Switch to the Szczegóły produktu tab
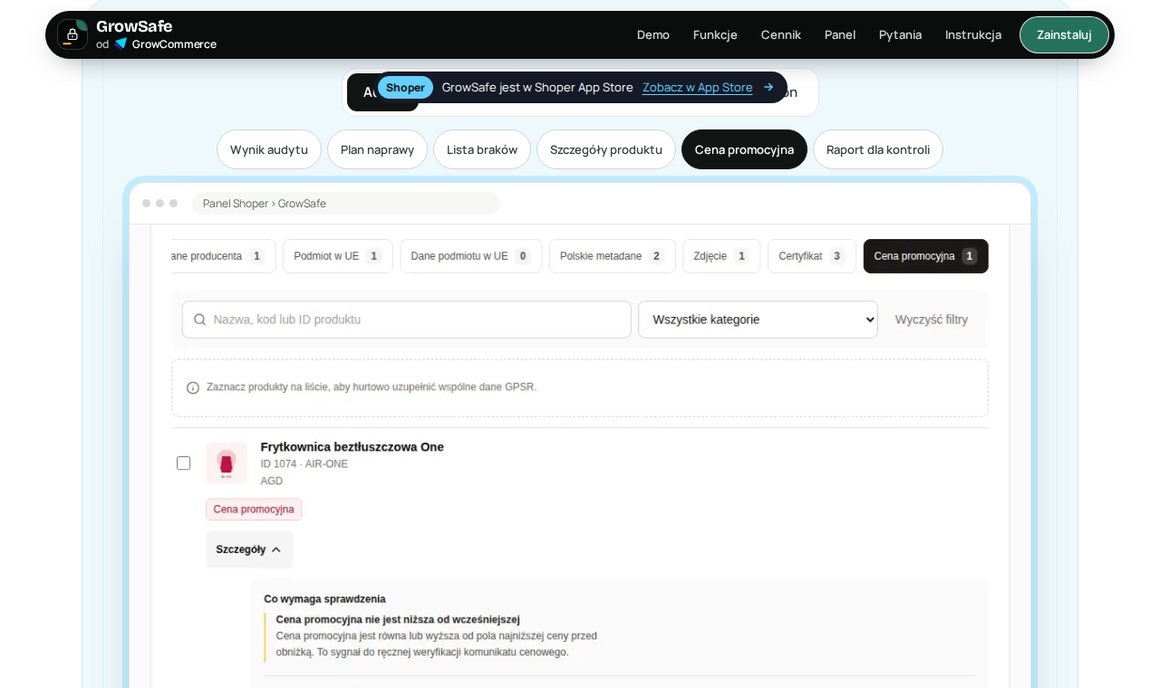This screenshot has width=1160, height=688. (x=606, y=149)
